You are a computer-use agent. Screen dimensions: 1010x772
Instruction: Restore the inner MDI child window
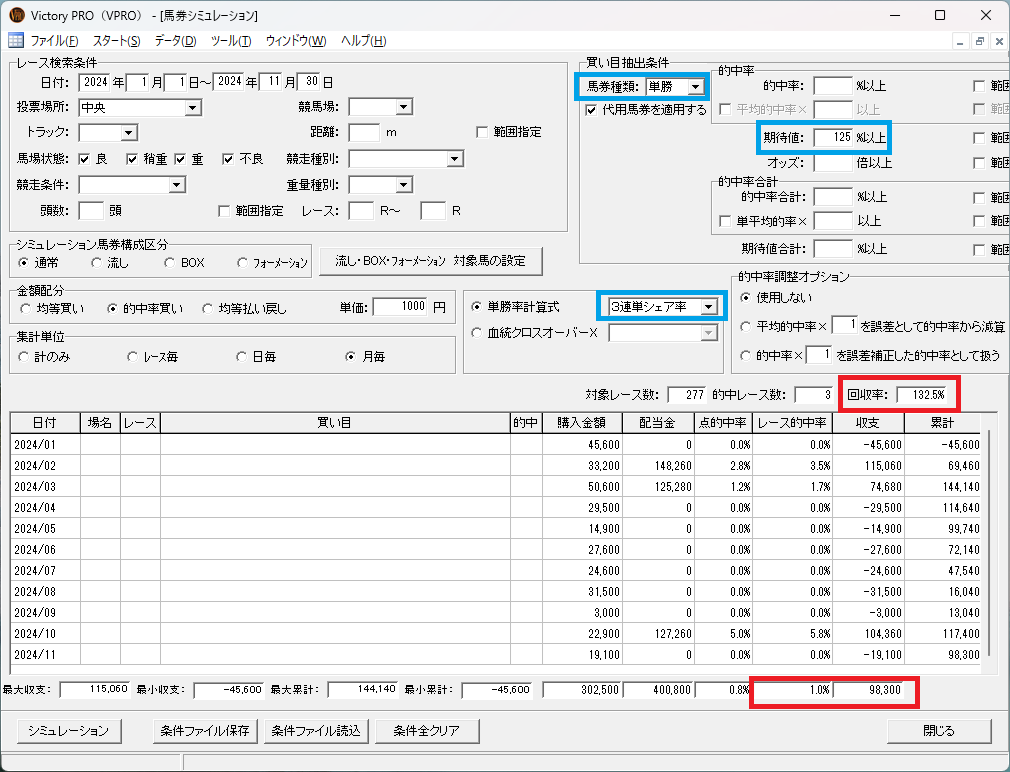pyautogui.click(x=980, y=41)
